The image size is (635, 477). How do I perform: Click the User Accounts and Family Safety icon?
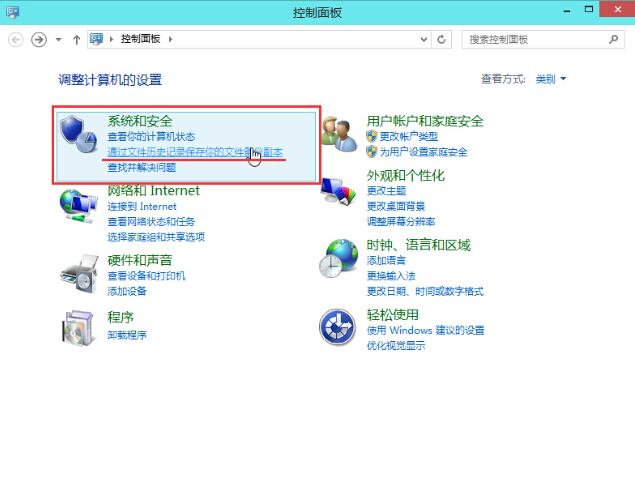(x=340, y=135)
